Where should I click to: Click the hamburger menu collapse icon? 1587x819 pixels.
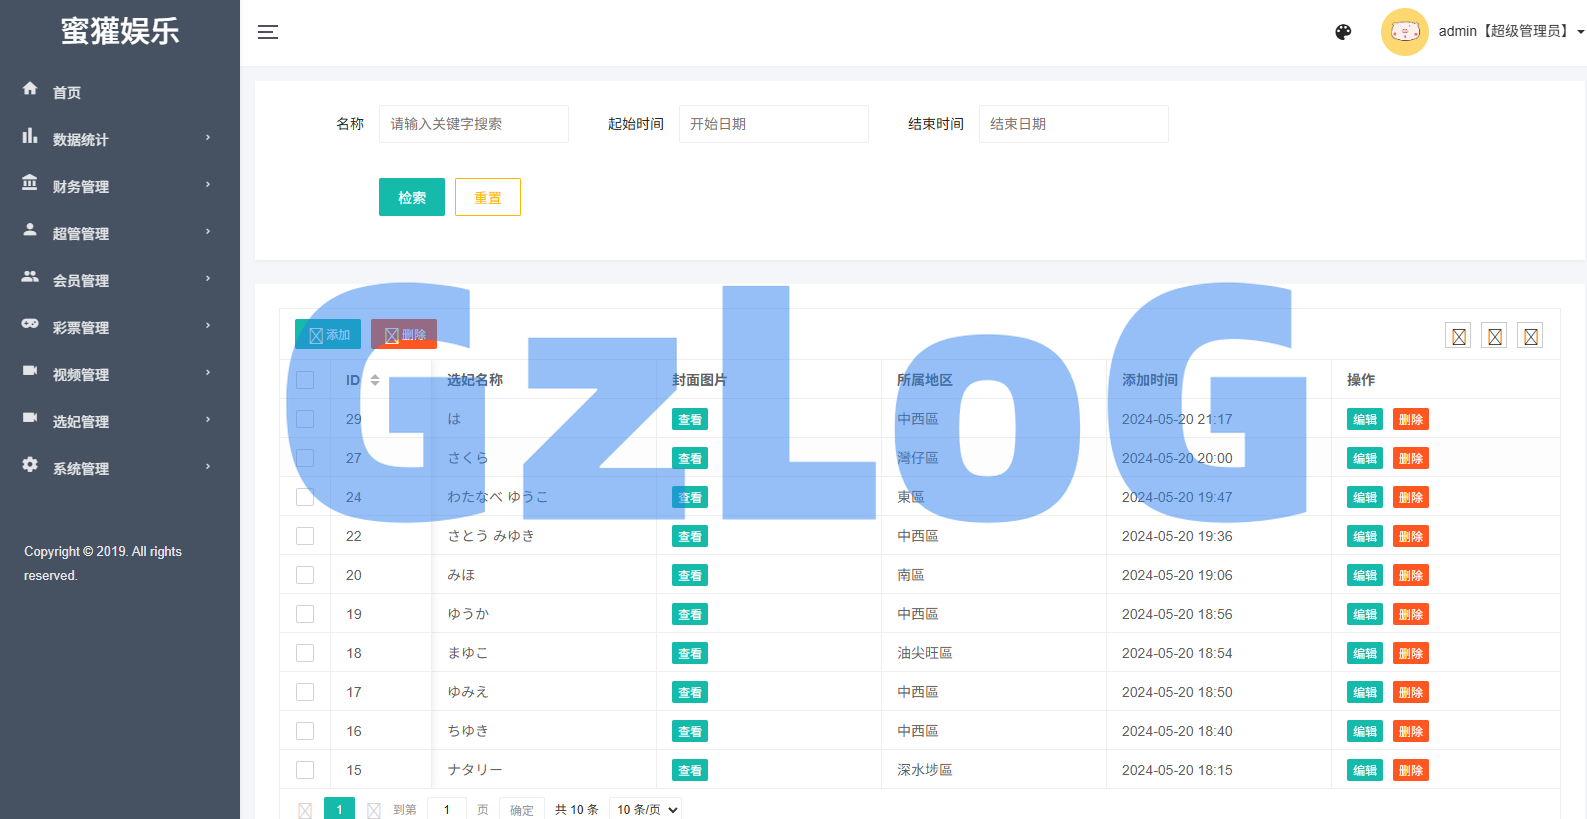pyautogui.click(x=267, y=32)
